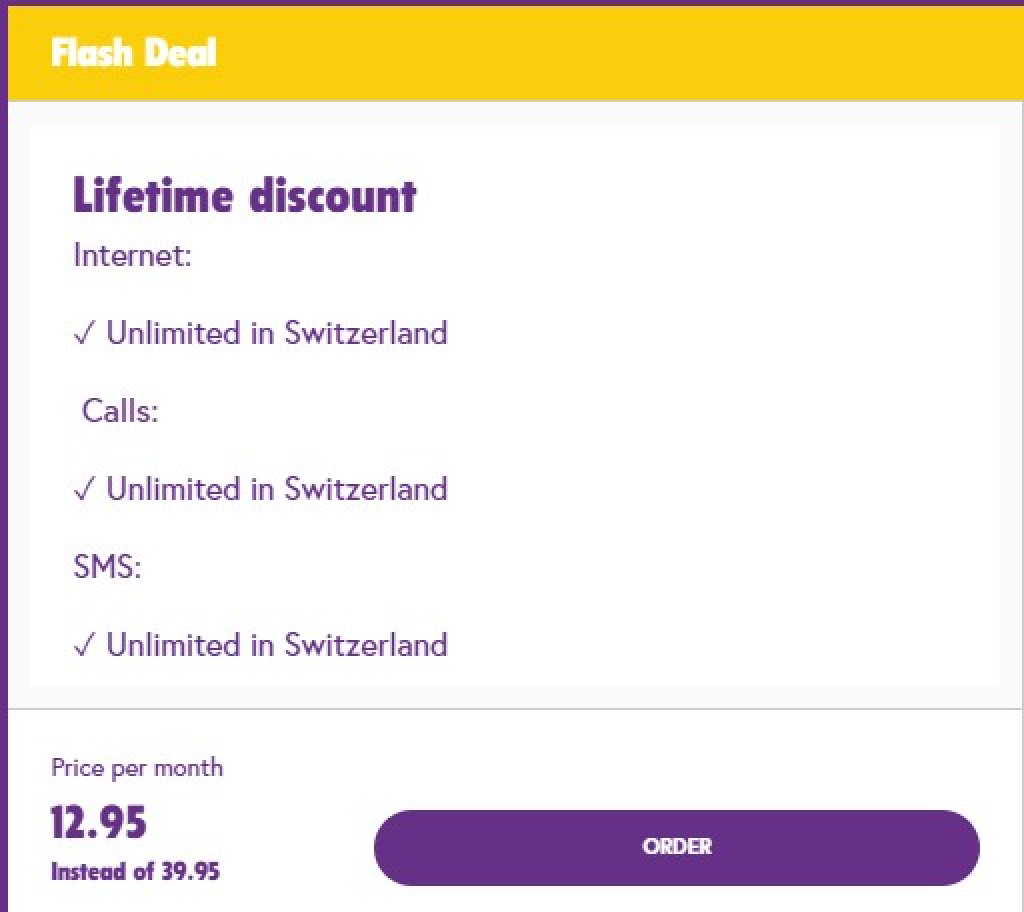Click Unlimited in Switzerland text below Calls
Screen dimensions: 1024x912
pos(277,489)
